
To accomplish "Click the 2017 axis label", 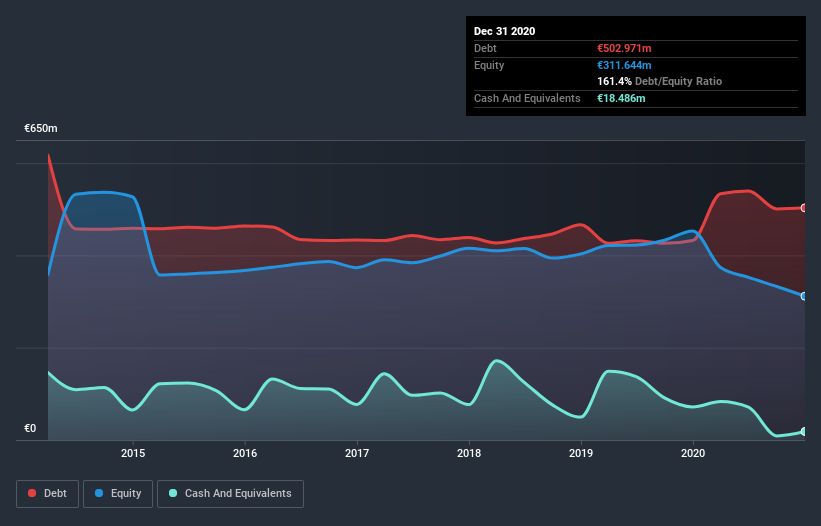I will pos(357,453).
